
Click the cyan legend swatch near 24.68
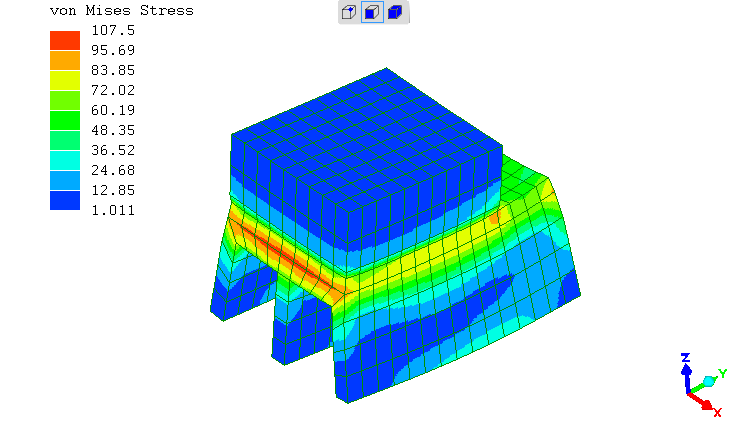tap(65, 160)
